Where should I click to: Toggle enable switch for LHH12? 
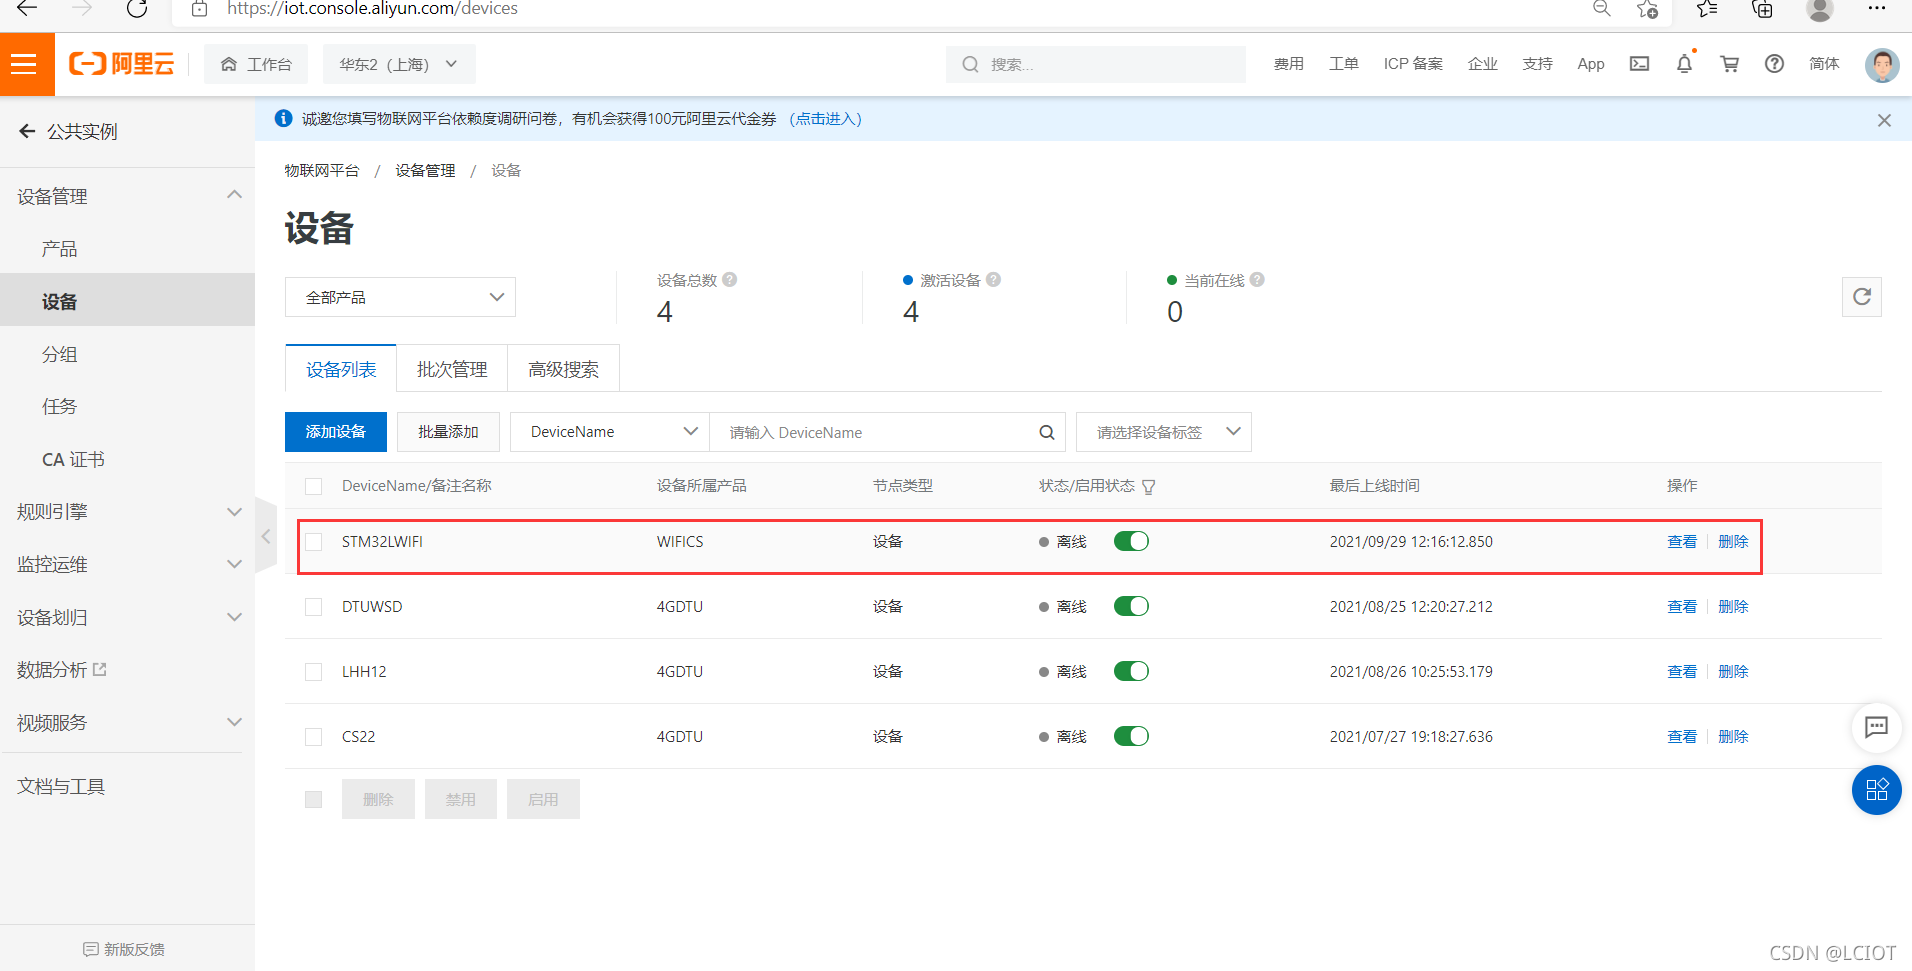(1131, 671)
